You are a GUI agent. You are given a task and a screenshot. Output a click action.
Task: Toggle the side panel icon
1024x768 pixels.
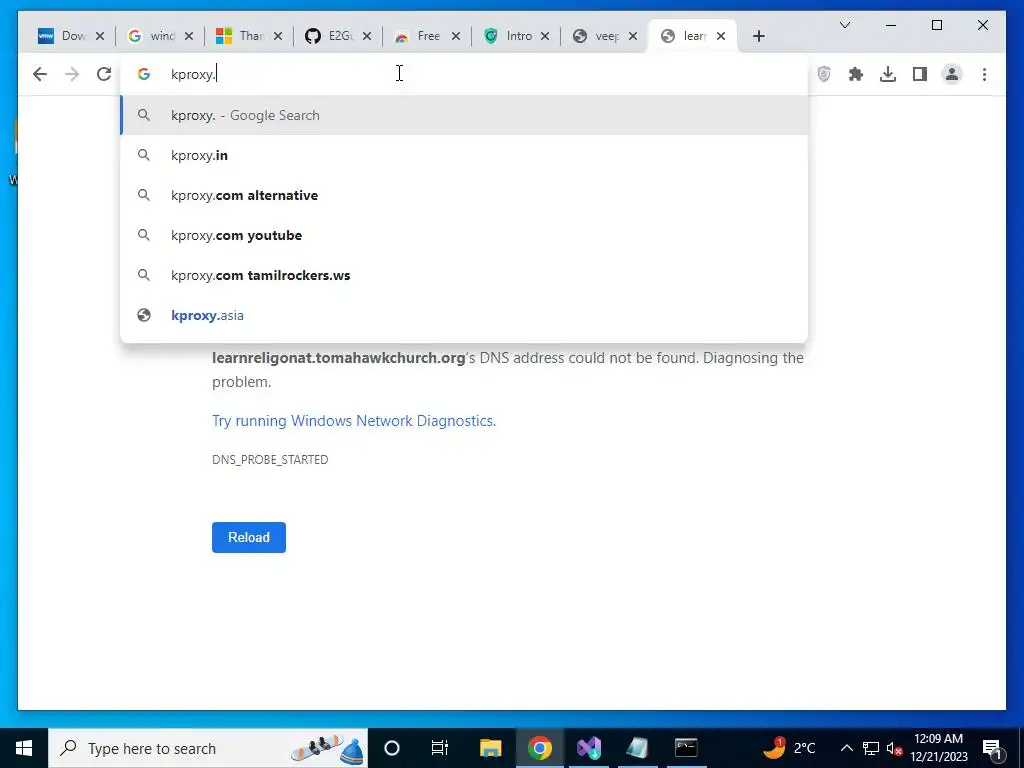[920, 74]
